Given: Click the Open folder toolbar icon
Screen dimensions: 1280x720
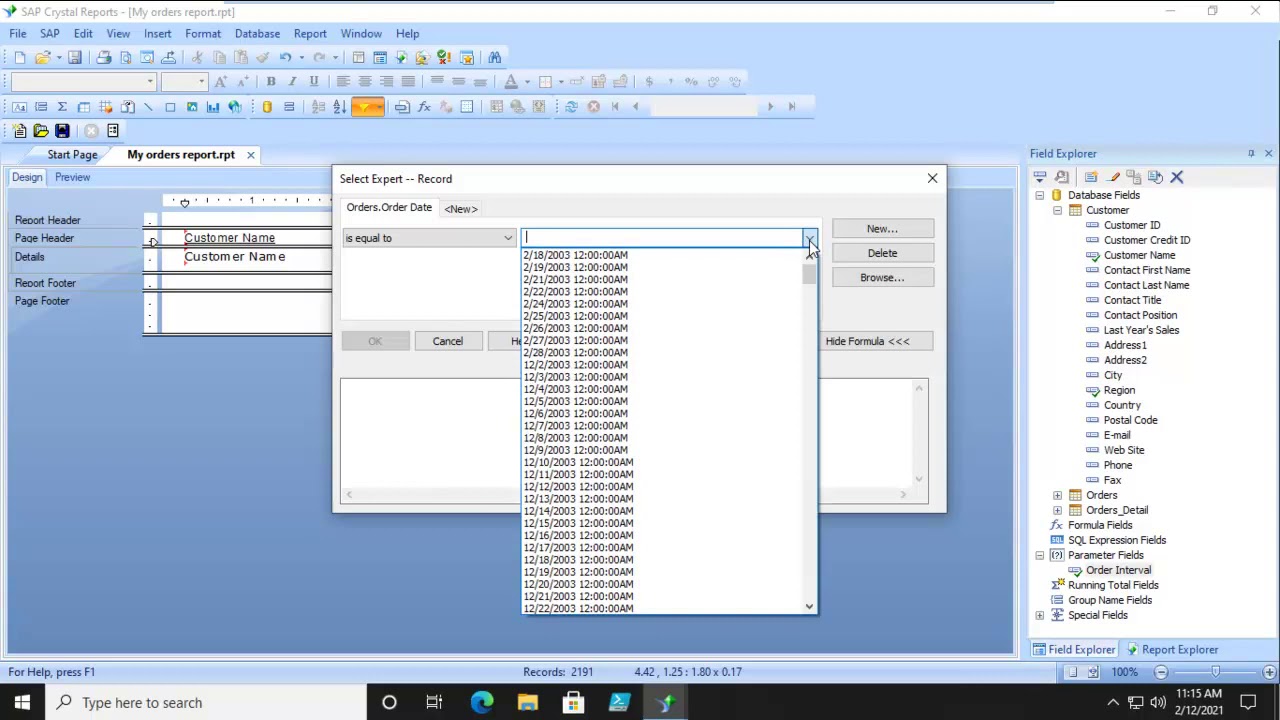Looking at the screenshot, I should tap(42, 57).
